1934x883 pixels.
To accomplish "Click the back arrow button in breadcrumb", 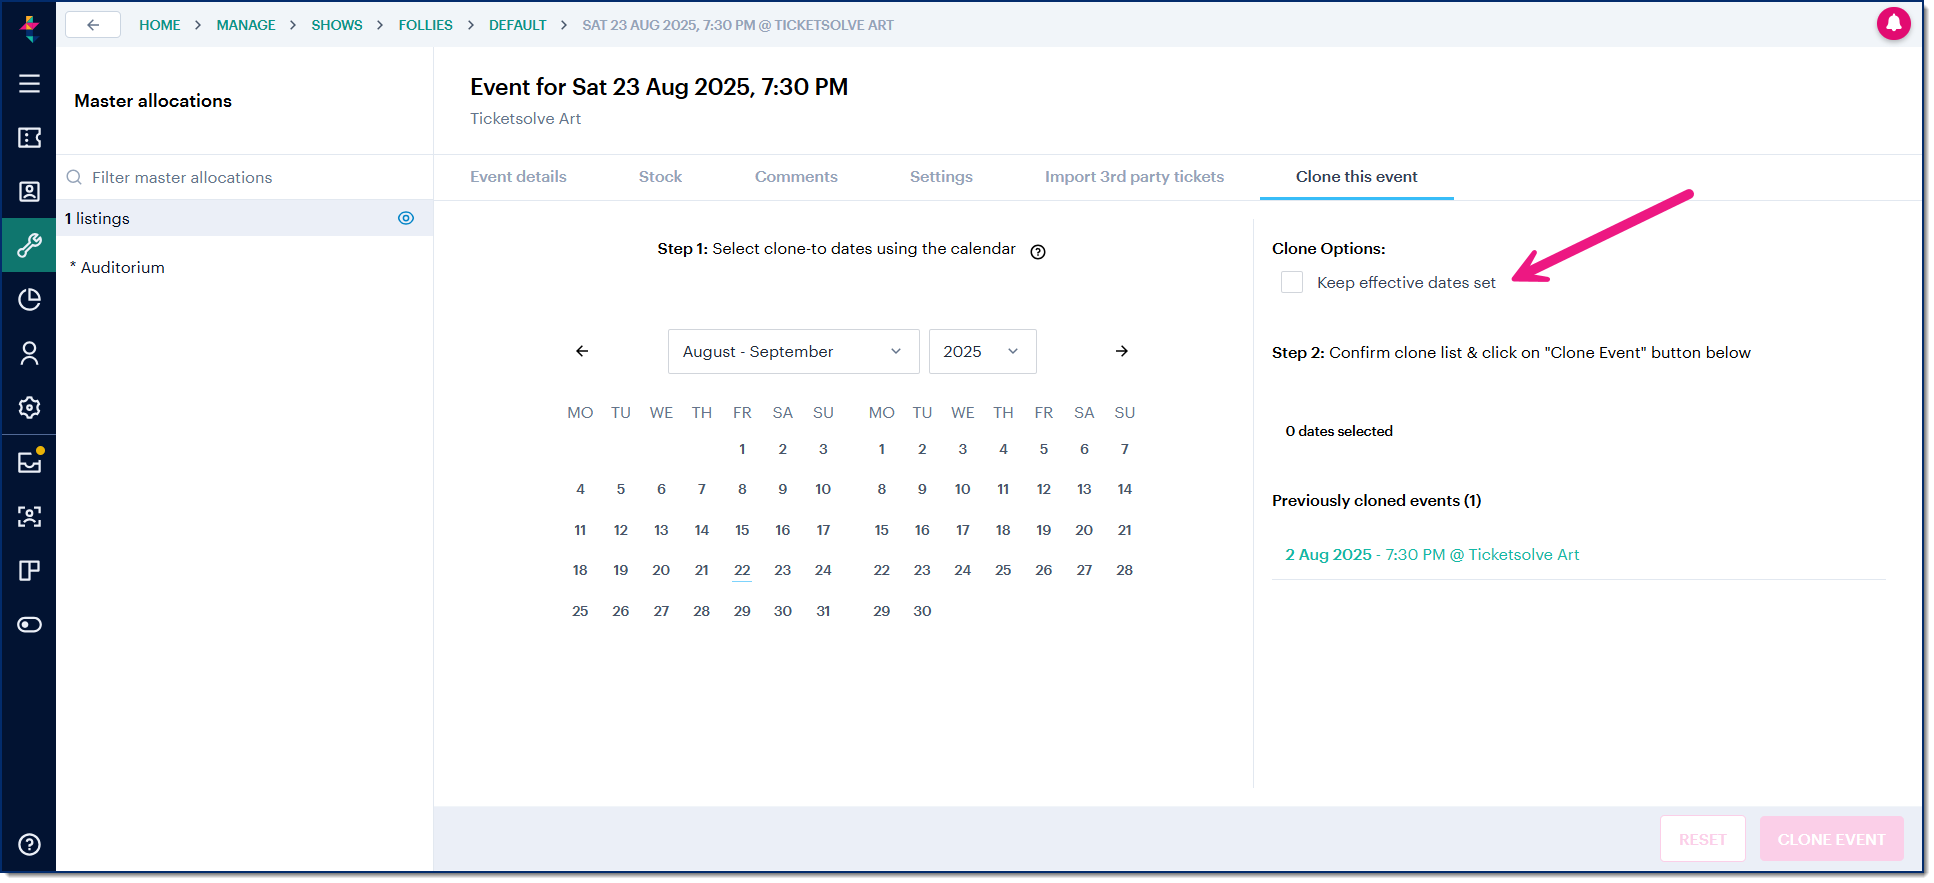I will [93, 25].
